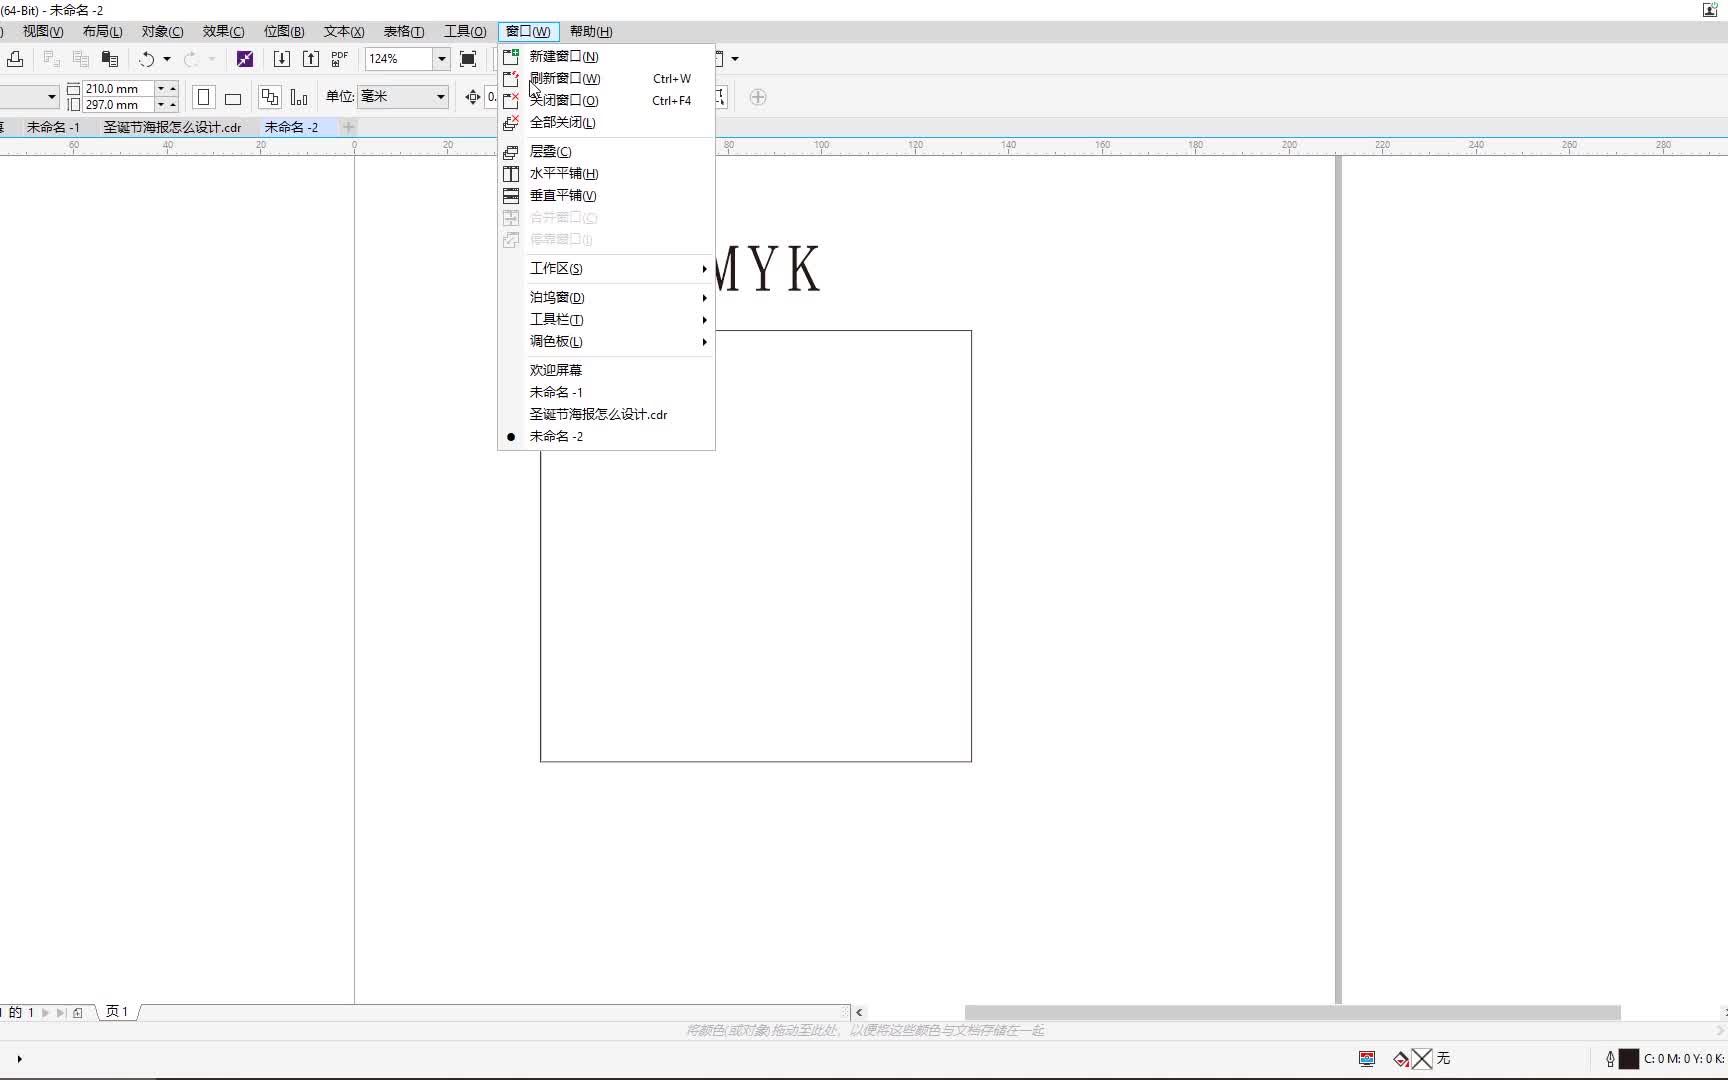Viewport: 1728px width, 1080px height.
Task: Choose 新建窗口(N) from the Window menu
Action: [606, 57]
